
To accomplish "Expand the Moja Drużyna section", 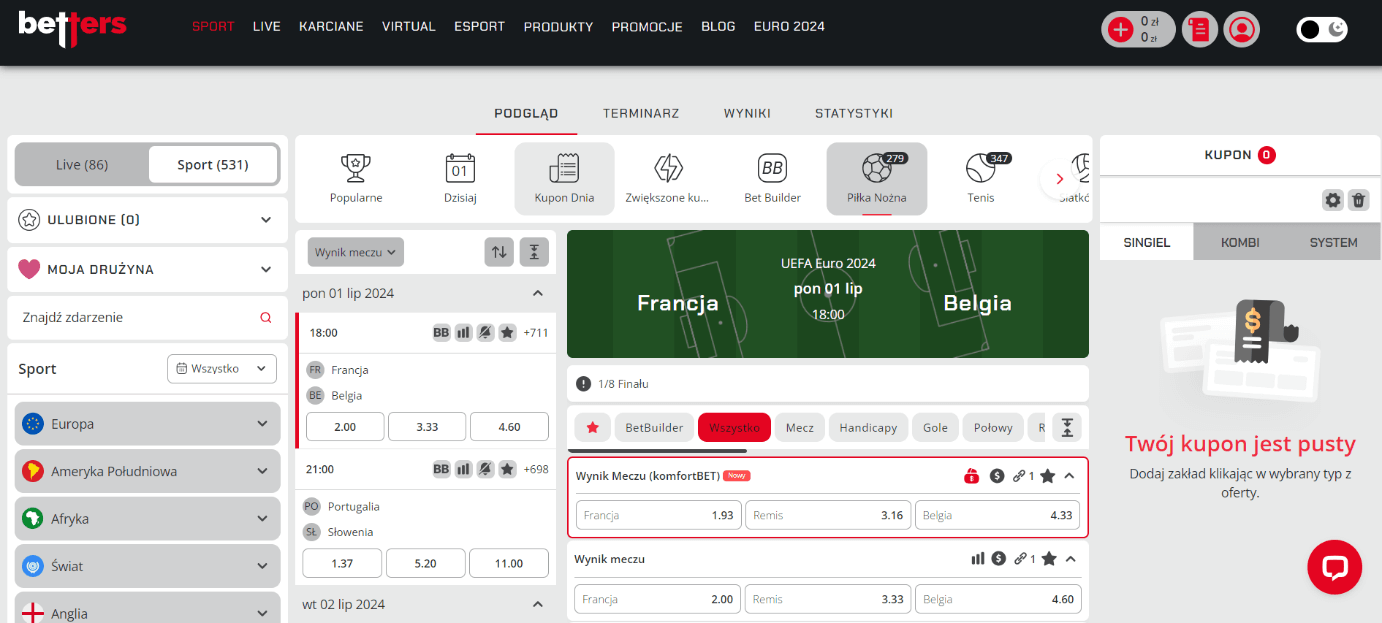I will tap(147, 270).
